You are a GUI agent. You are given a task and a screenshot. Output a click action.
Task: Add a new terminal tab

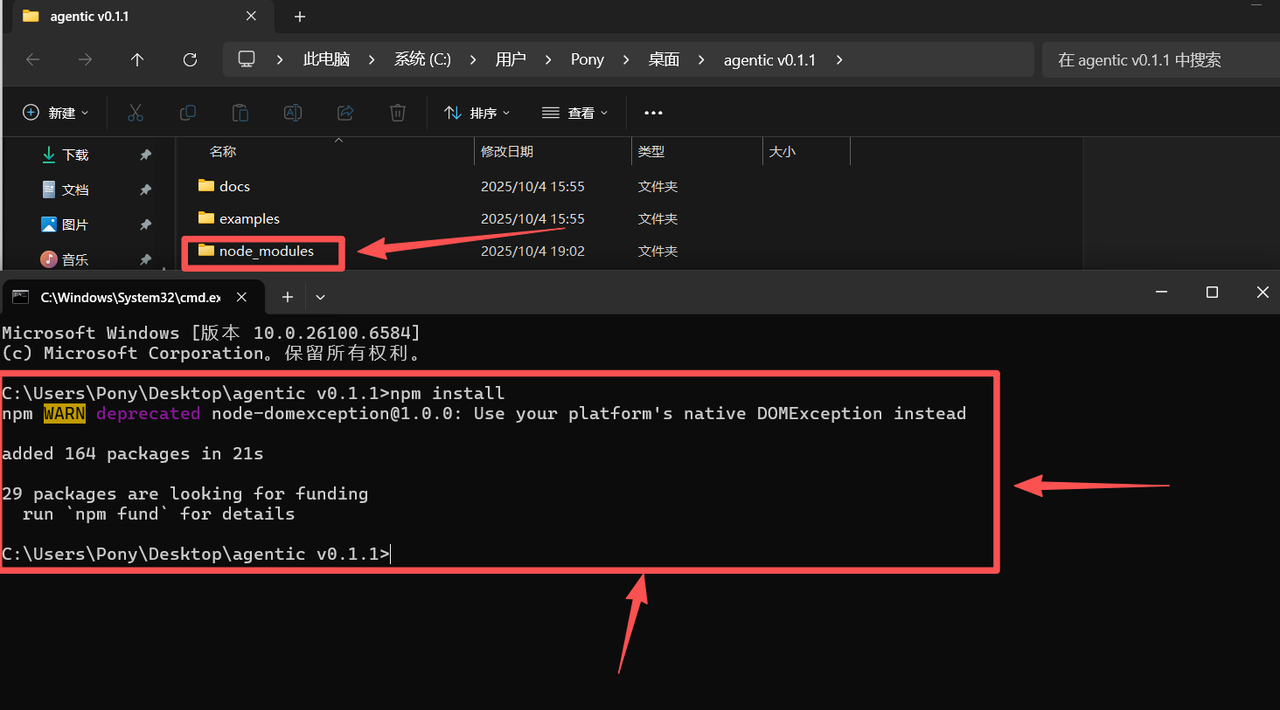(287, 297)
